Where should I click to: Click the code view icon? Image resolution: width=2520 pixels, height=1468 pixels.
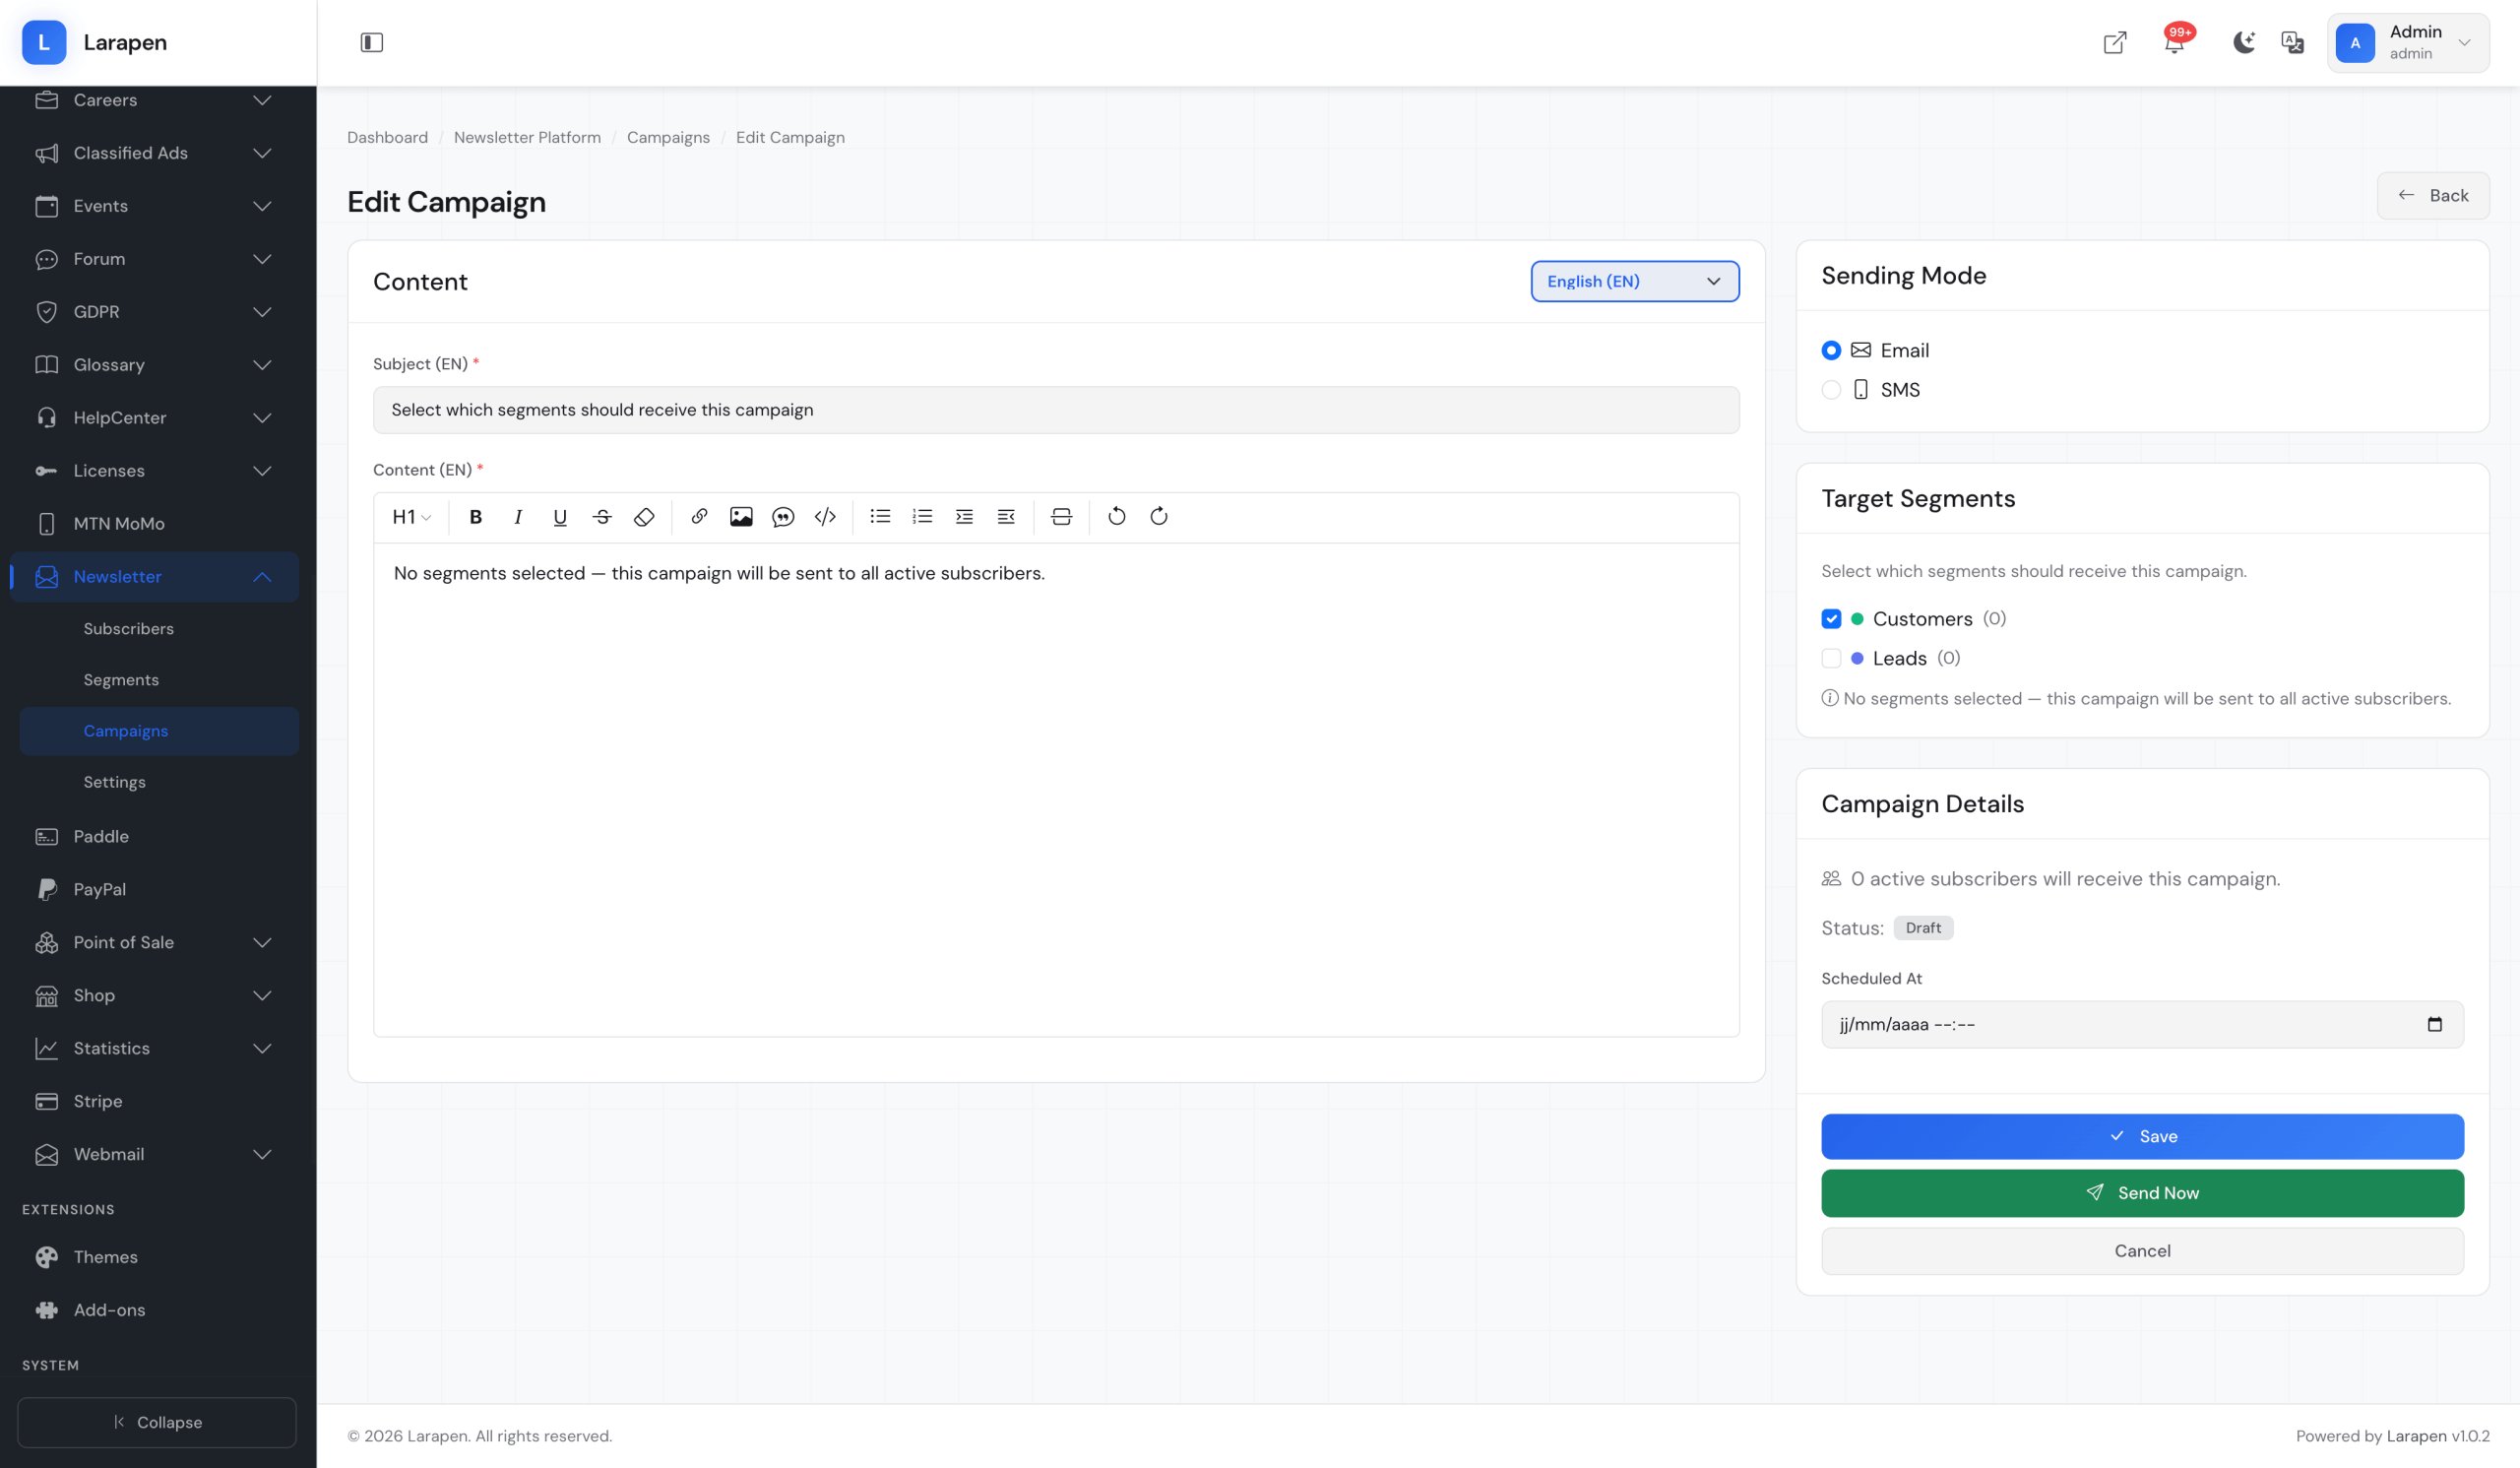pos(825,517)
